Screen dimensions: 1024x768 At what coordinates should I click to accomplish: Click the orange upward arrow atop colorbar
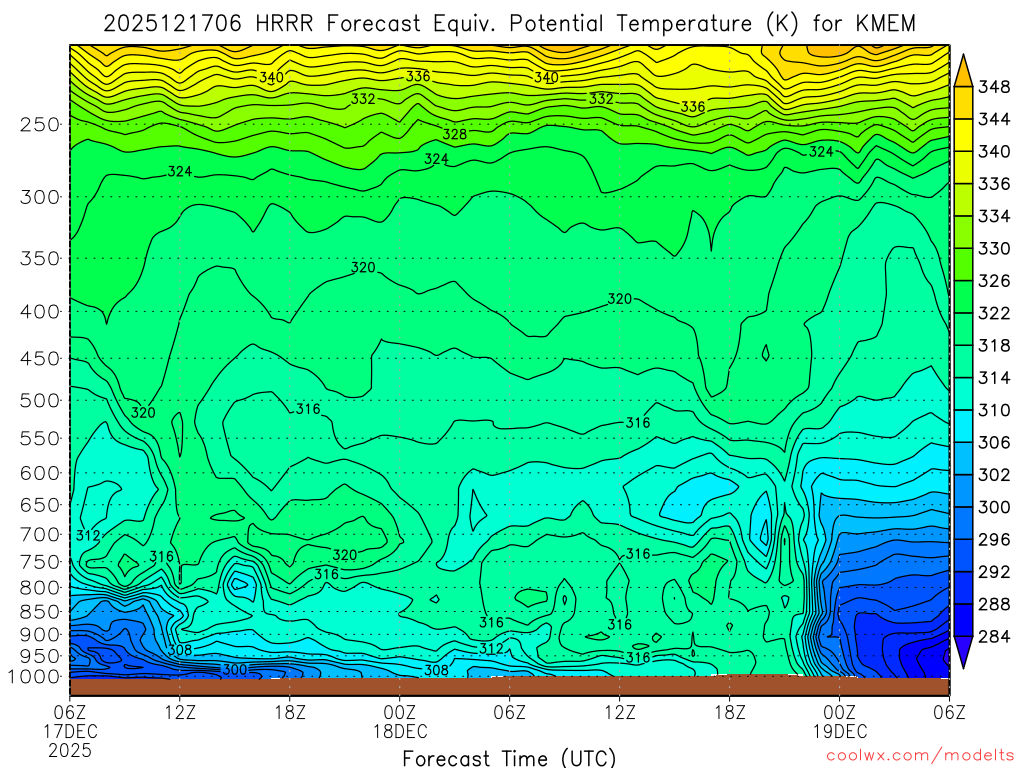(x=963, y=71)
